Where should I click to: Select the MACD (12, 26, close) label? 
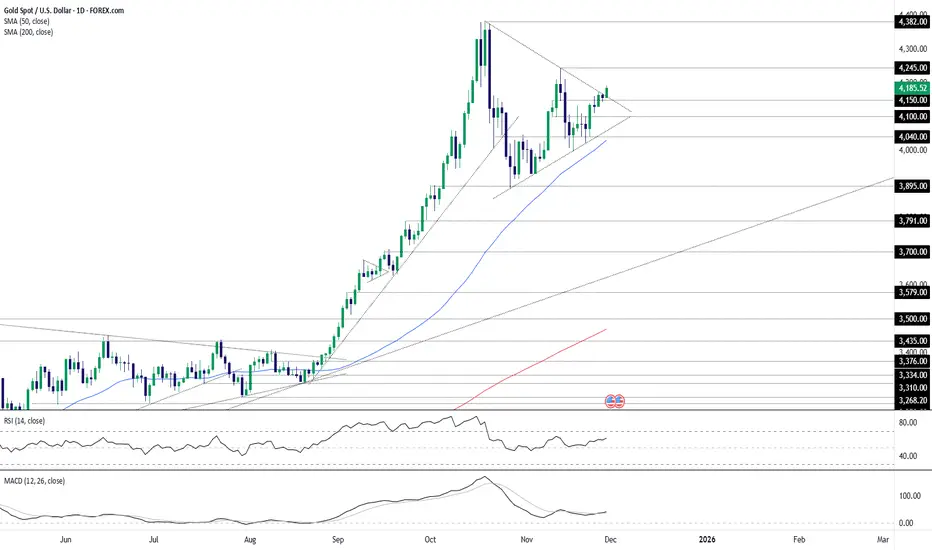click(34, 481)
